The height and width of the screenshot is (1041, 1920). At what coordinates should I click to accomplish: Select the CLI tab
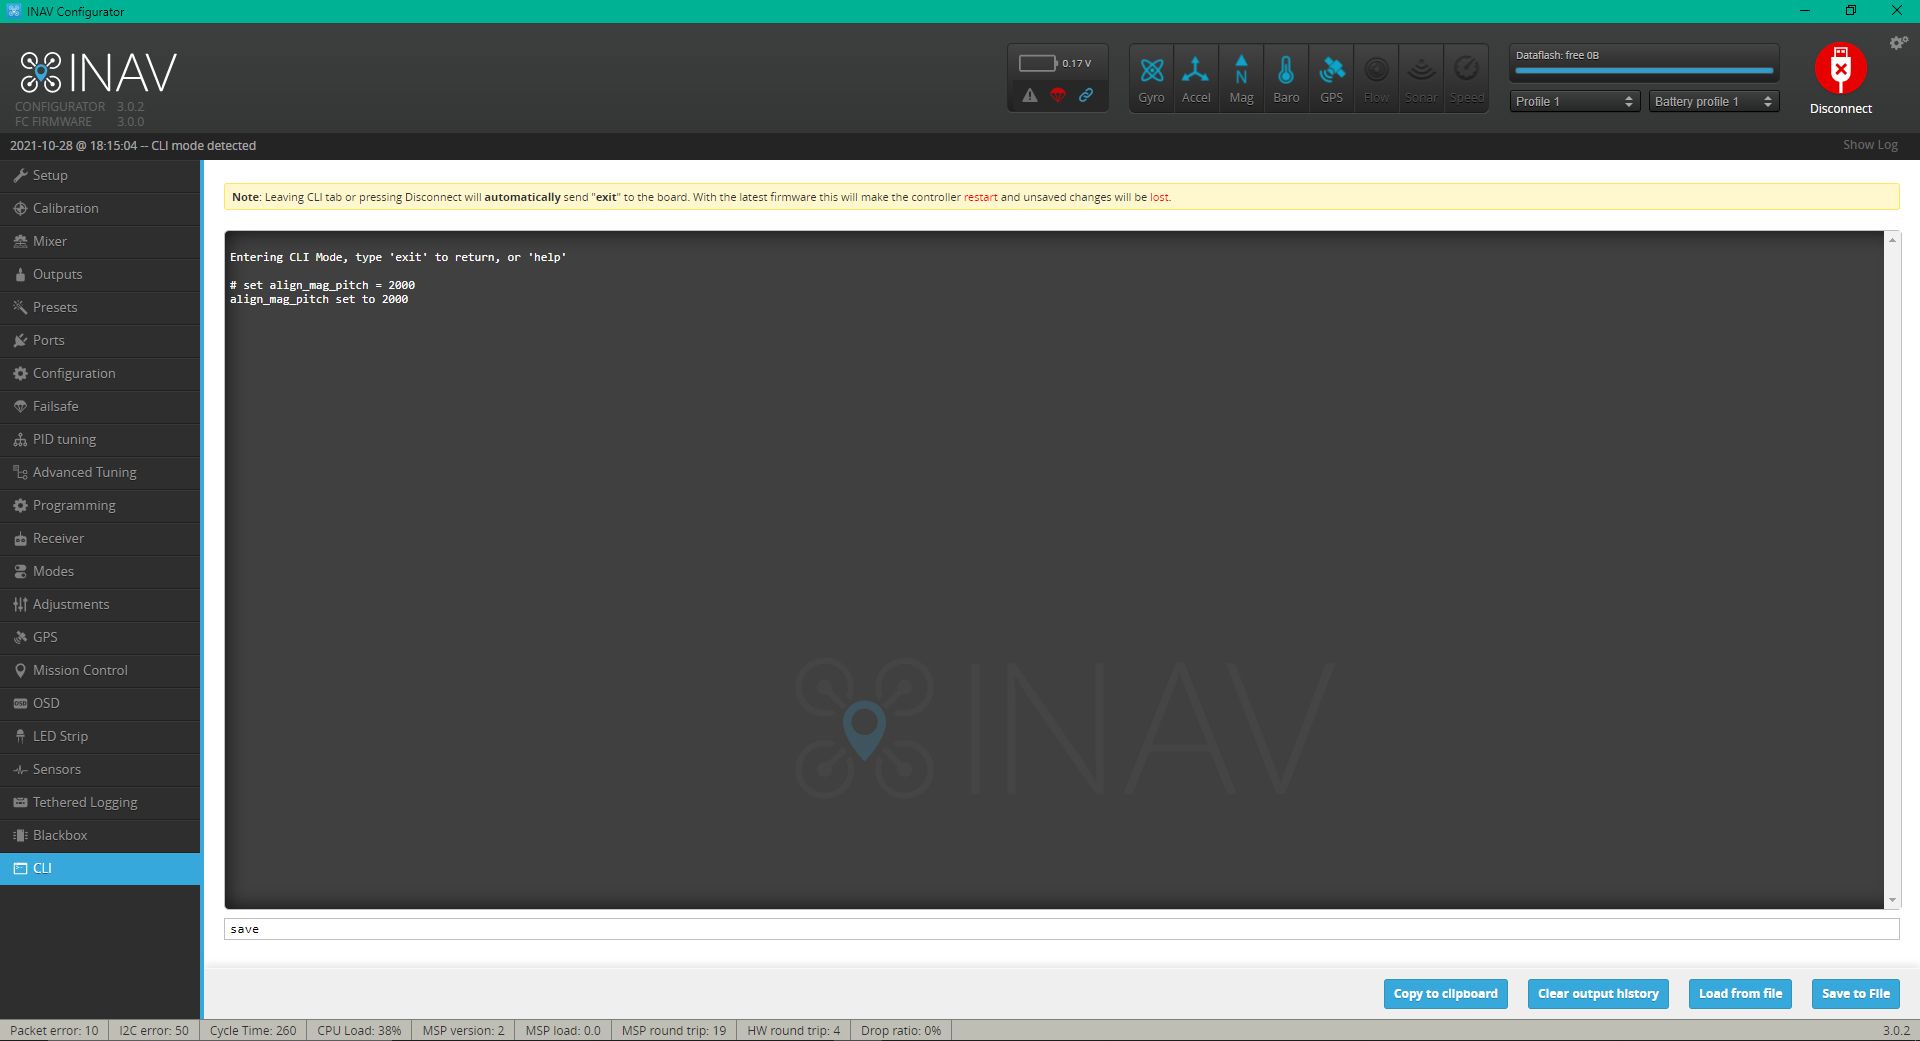(100, 868)
